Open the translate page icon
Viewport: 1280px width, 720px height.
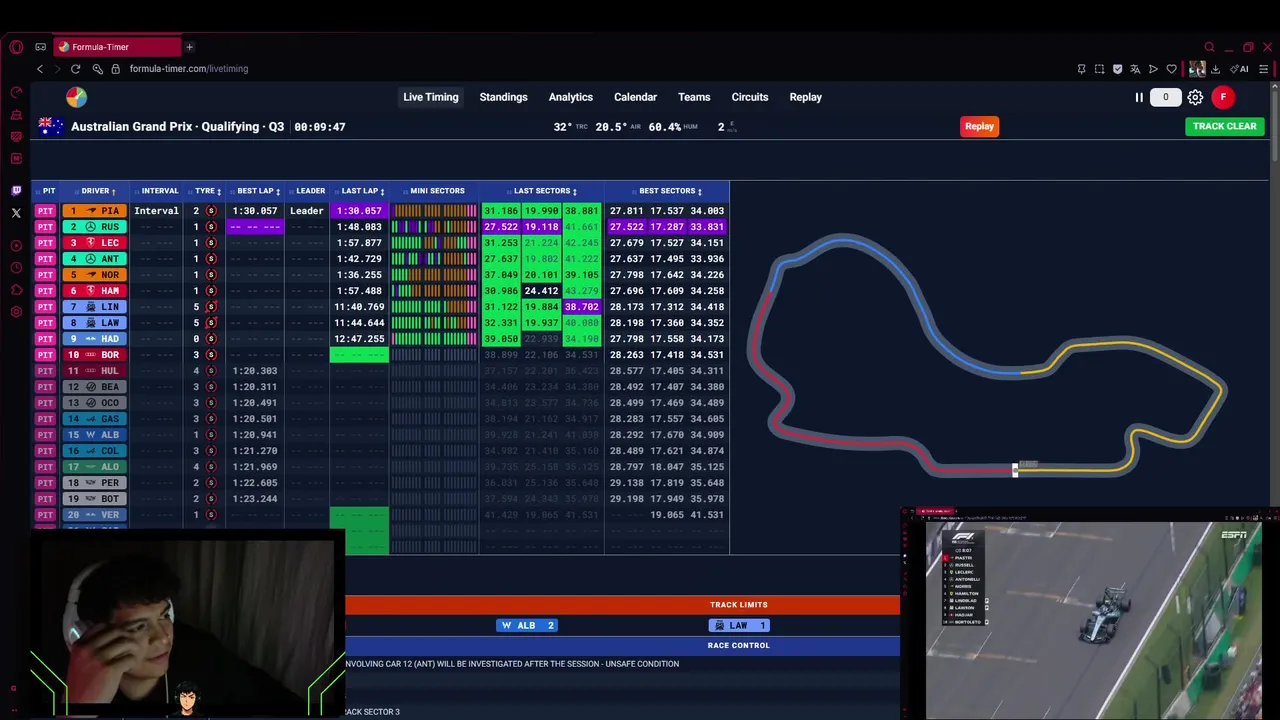(x=1135, y=69)
